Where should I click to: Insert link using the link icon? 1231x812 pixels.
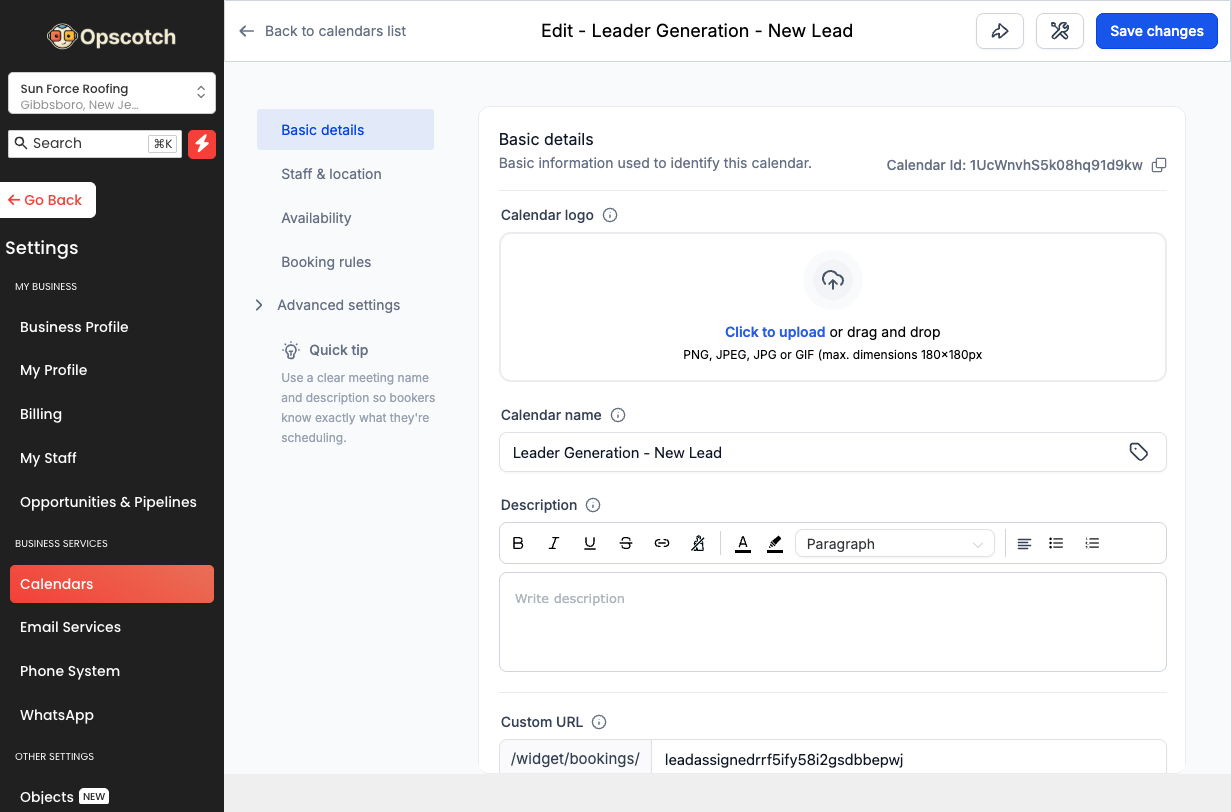[x=662, y=543]
